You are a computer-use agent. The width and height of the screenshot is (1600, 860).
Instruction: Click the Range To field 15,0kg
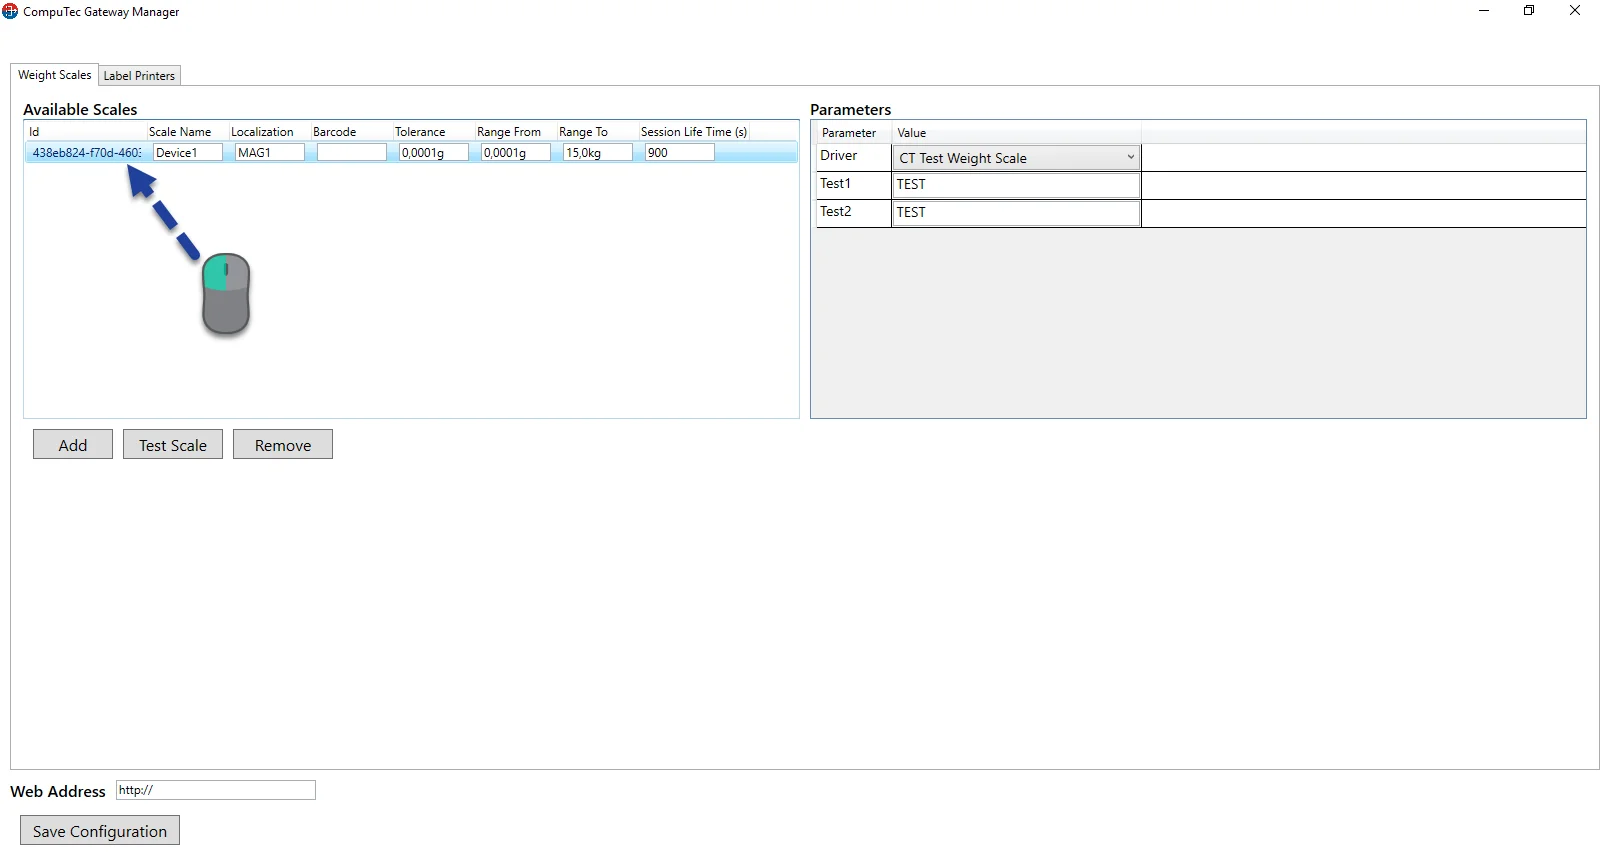click(597, 153)
